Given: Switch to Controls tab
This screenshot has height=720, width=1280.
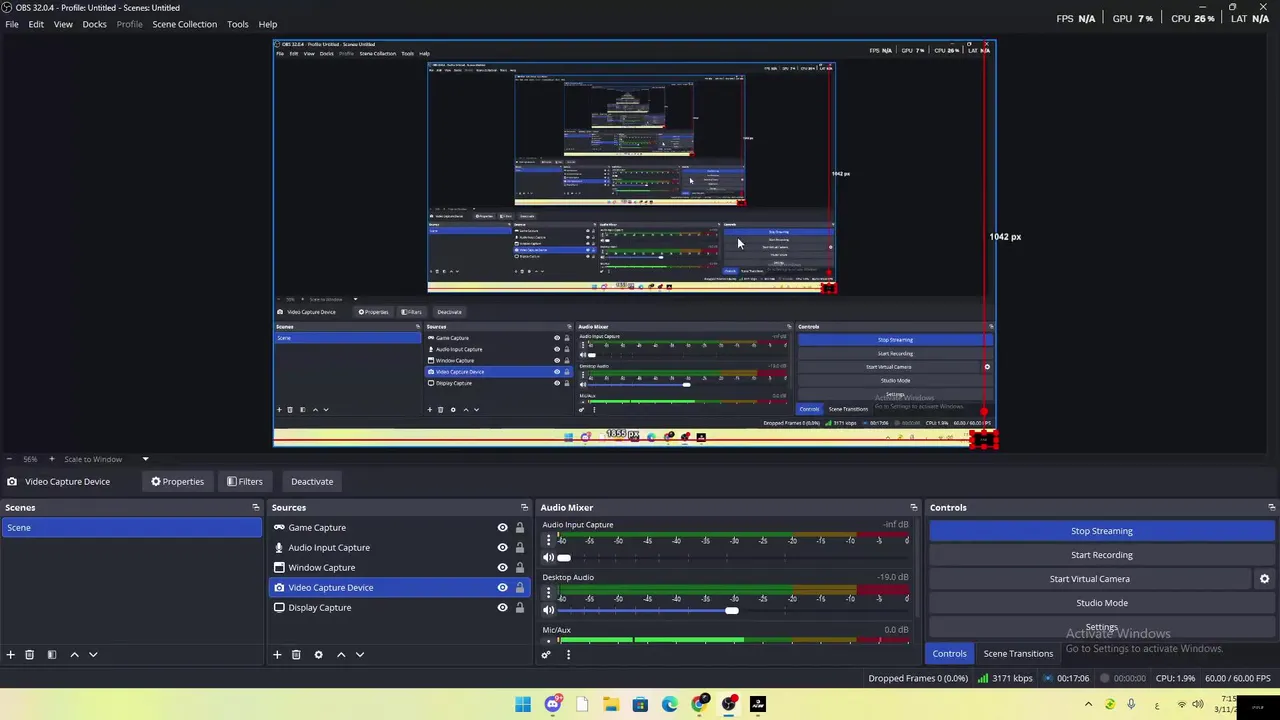Looking at the screenshot, I should (x=949, y=654).
